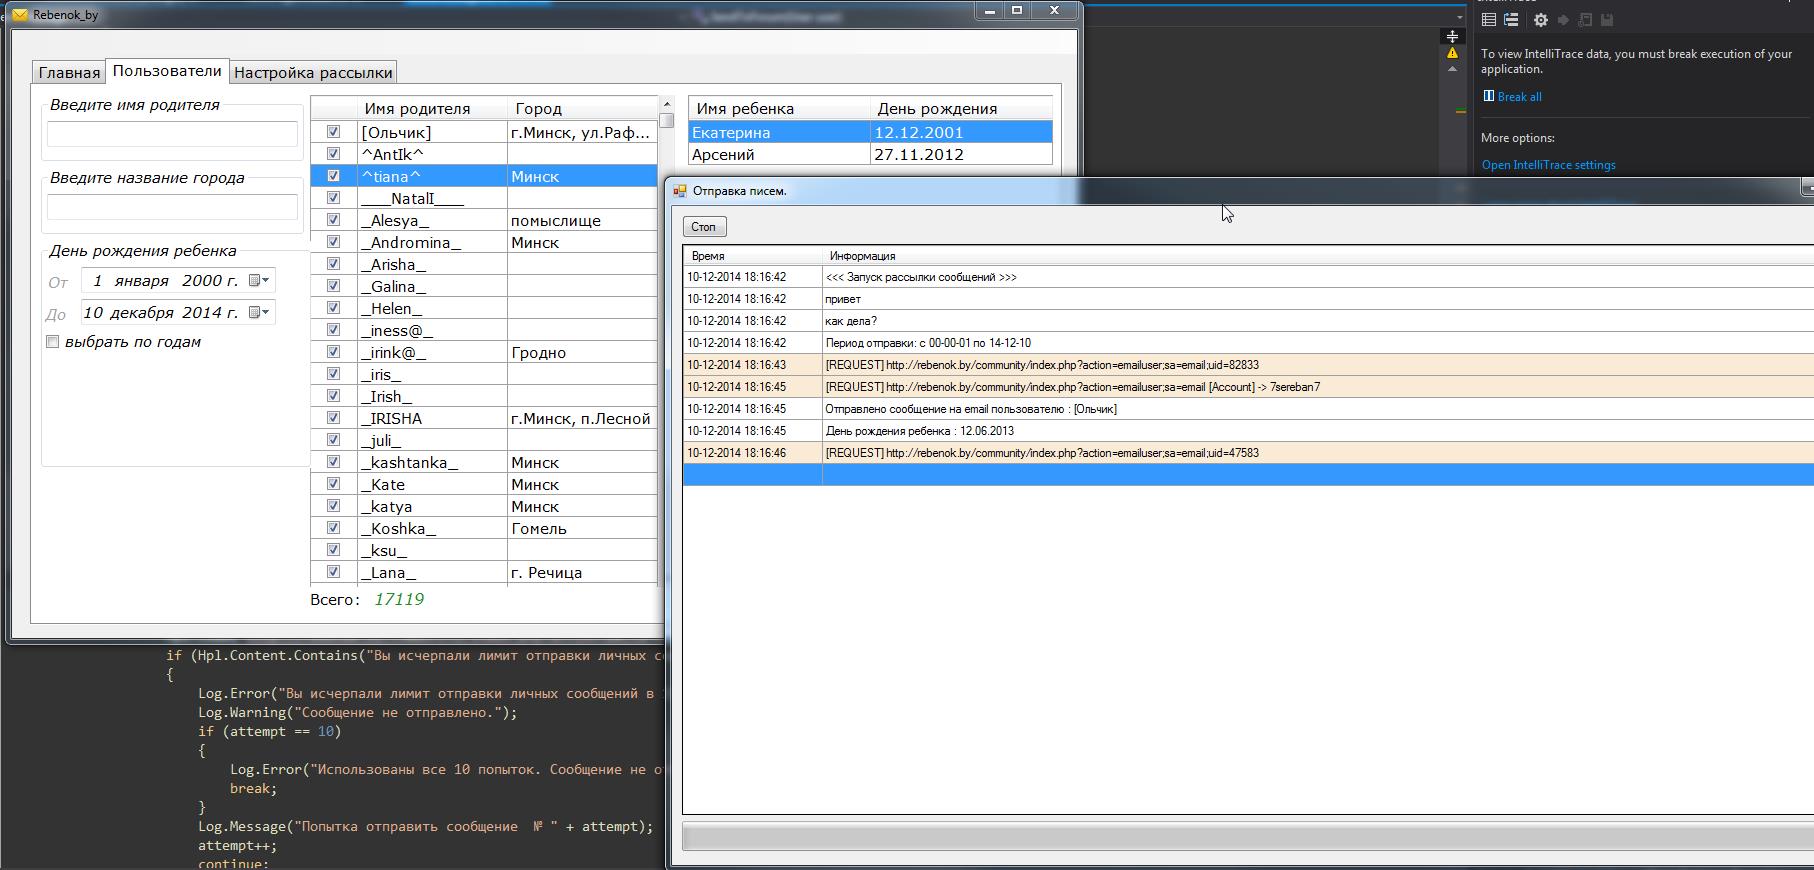Click the Отправка писем window icon
The image size is (1814, 870).
click(680, 191)
